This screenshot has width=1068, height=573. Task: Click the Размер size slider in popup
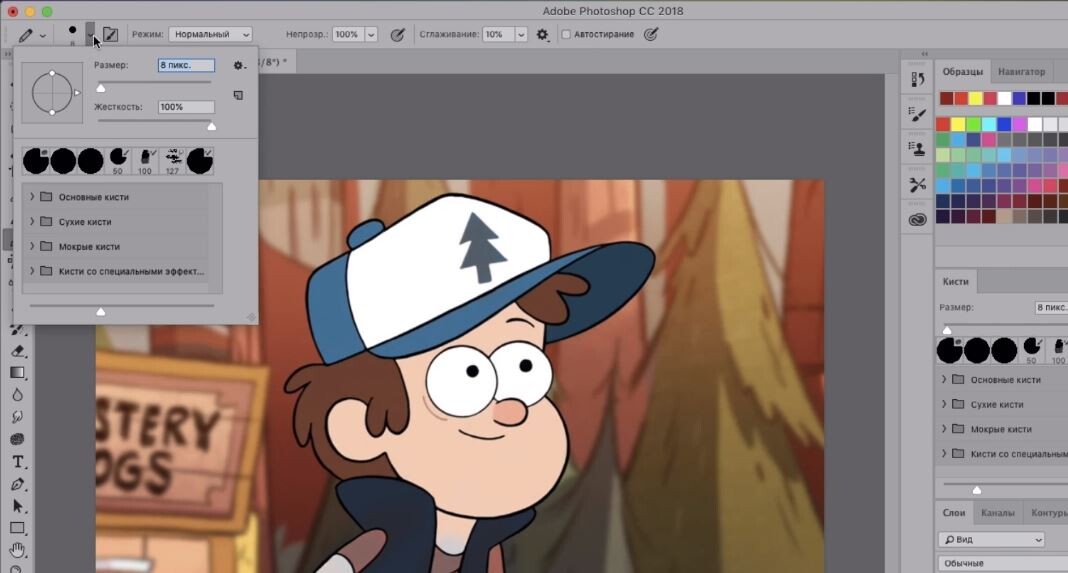coord(154,84)
